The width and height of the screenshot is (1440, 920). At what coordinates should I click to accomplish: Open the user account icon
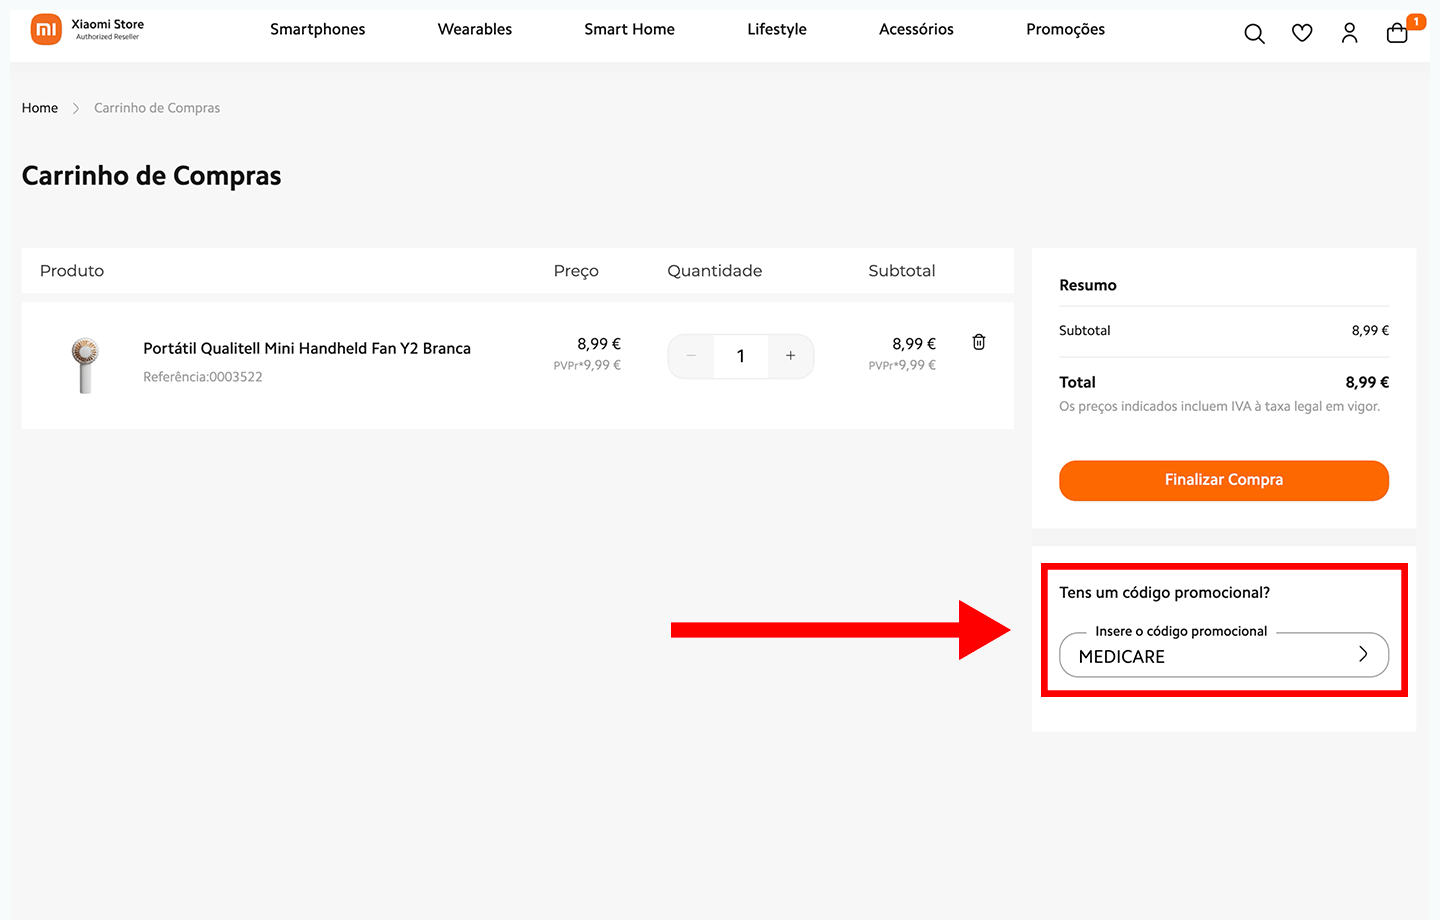1349,34
